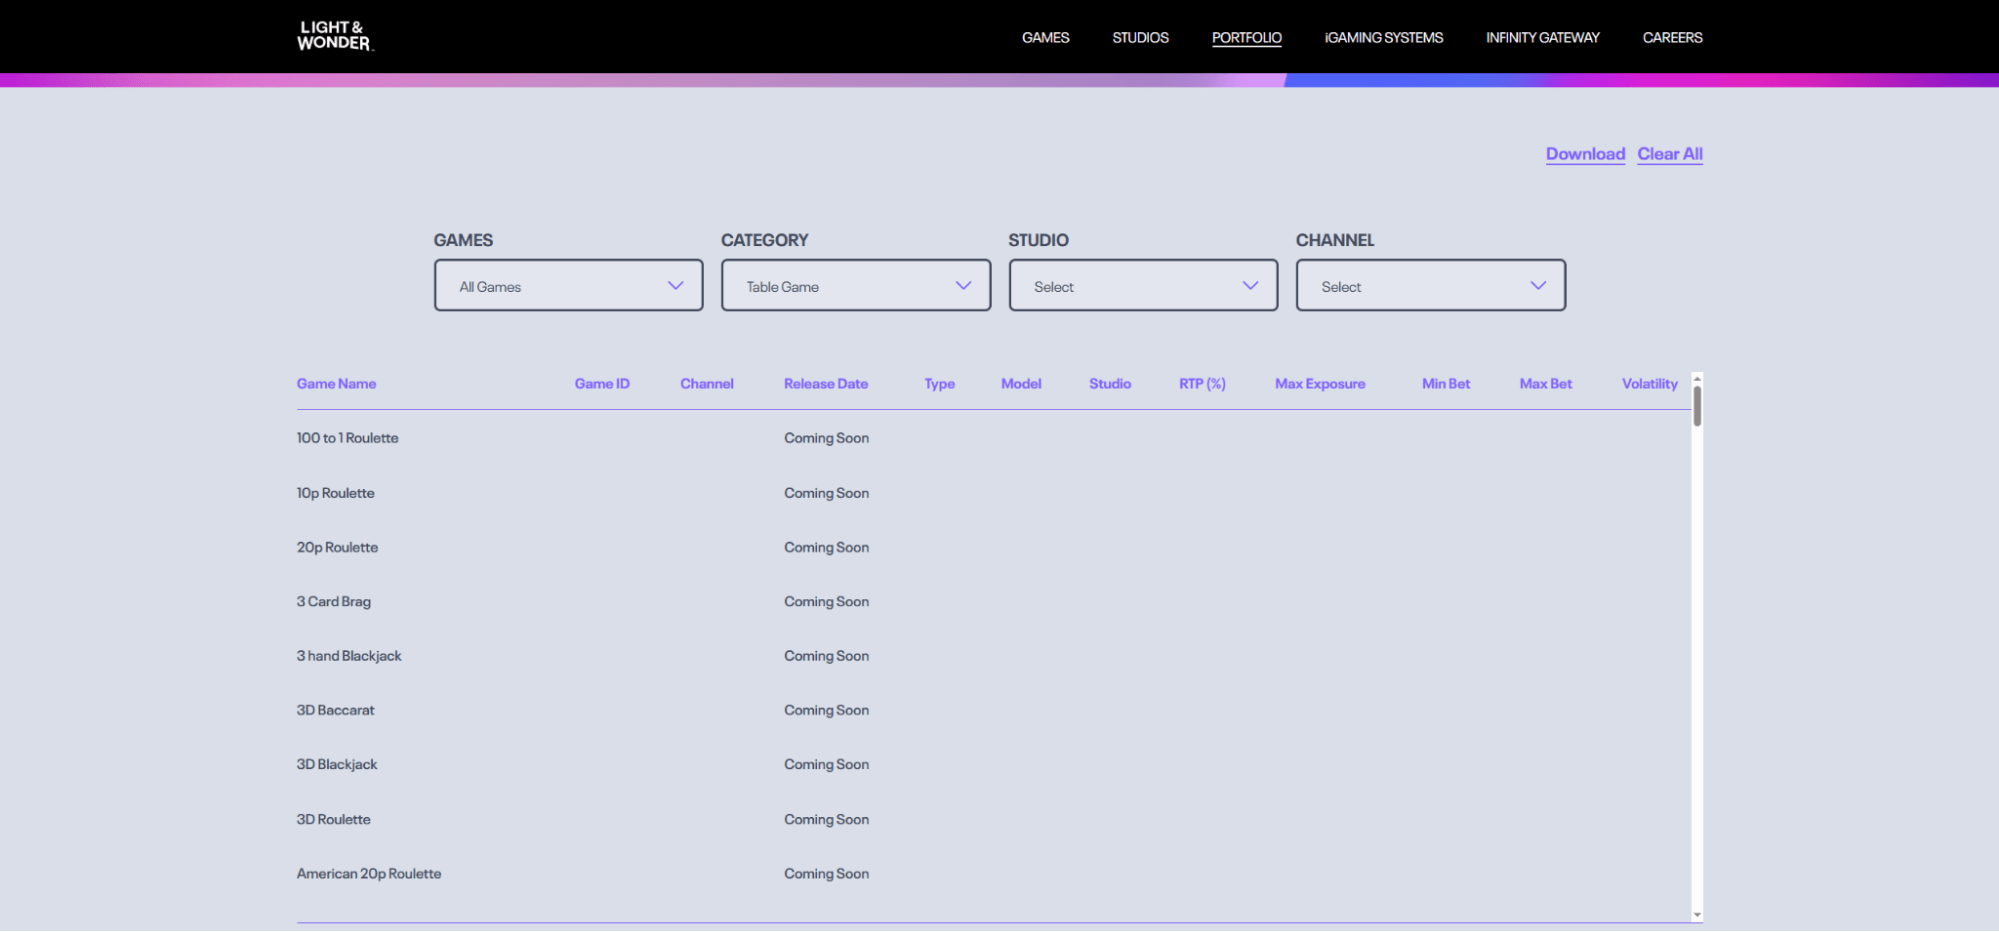Viewport: 1999px width, 932px height.
Task: Select the Portfolio menu item
Action: [1247, 38]
